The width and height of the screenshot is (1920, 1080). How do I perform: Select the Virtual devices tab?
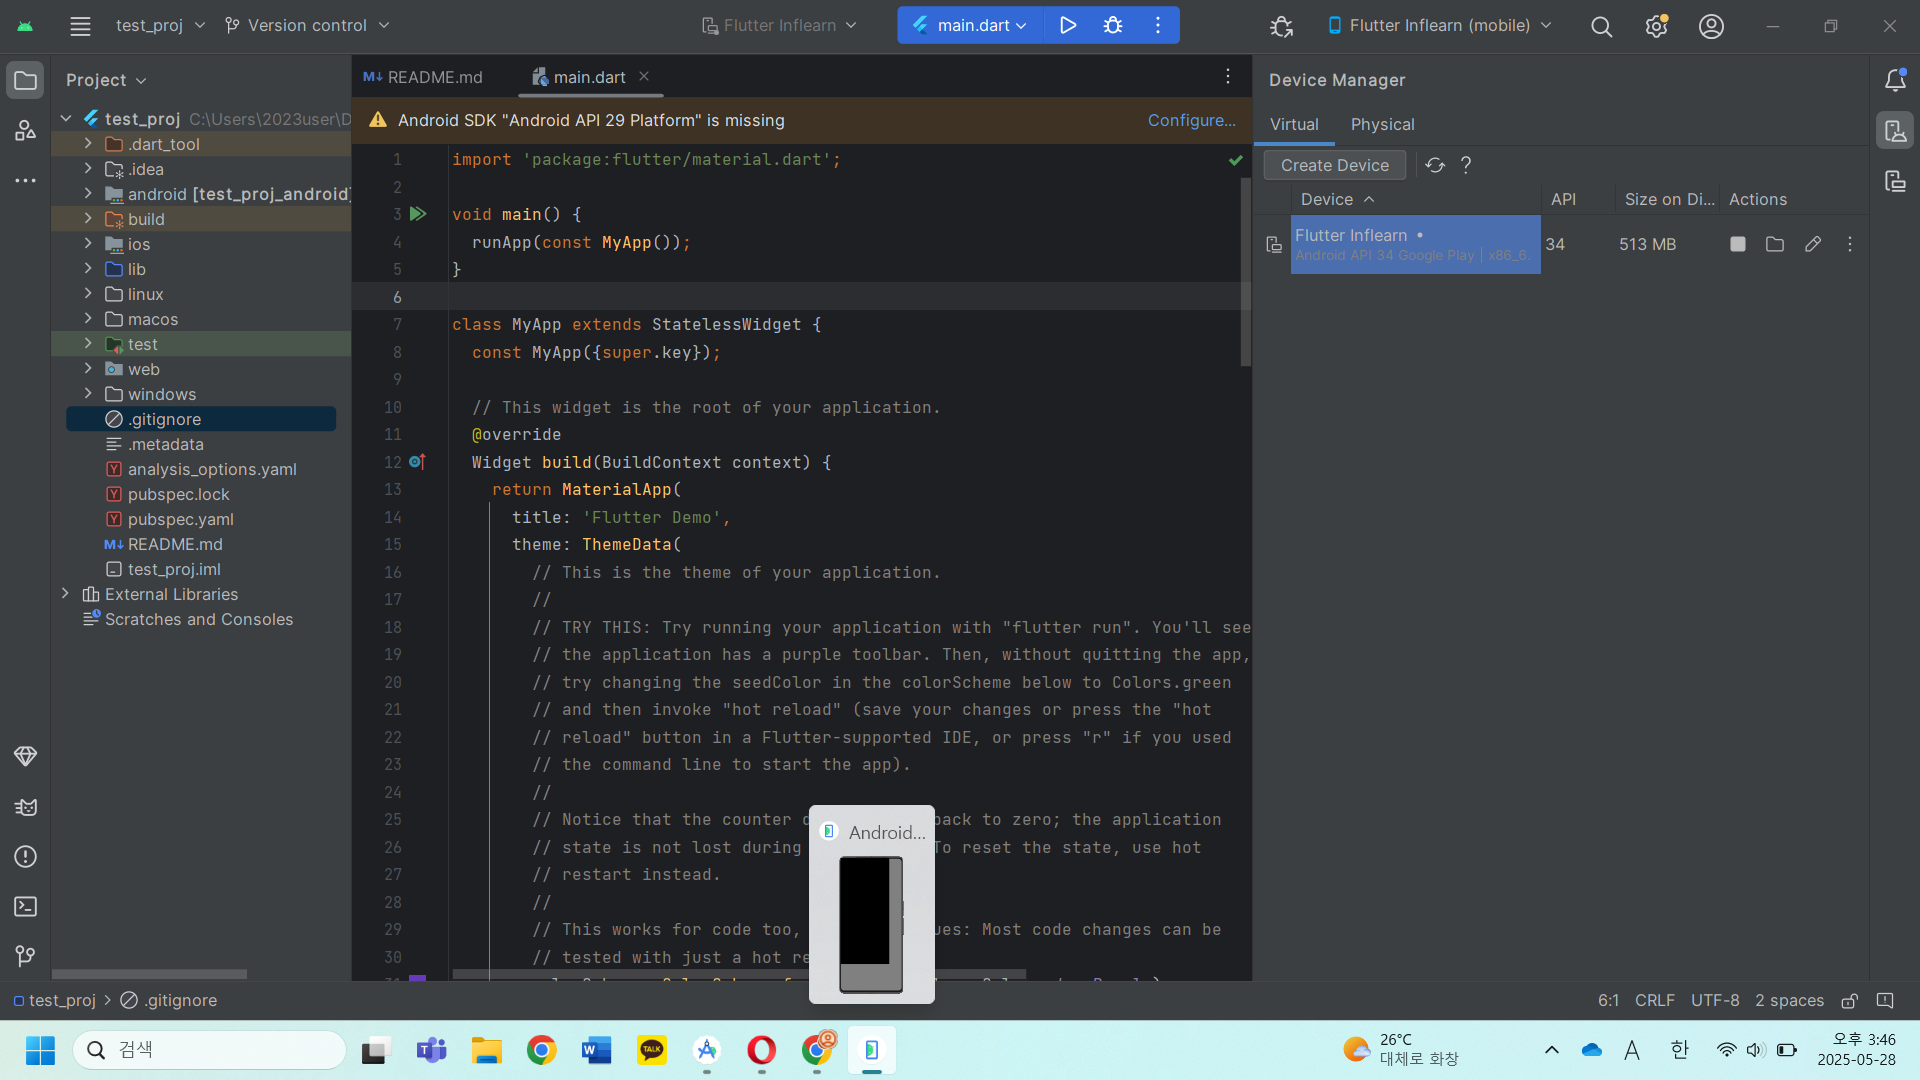1294,124
